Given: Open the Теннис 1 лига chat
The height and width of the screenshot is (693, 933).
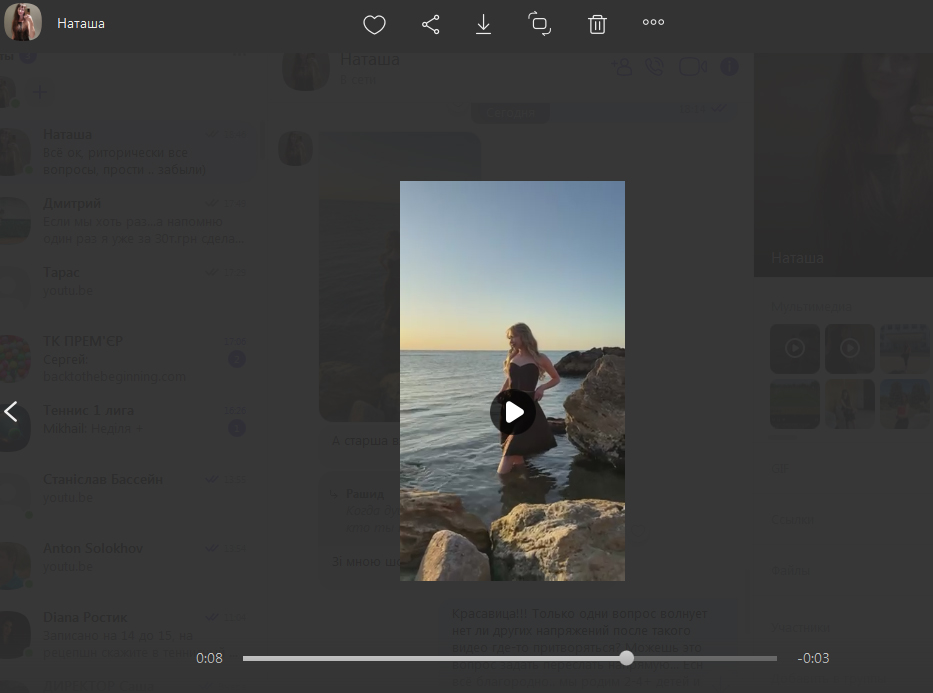Looking at the screenshot, I should (x=128, y=428).
